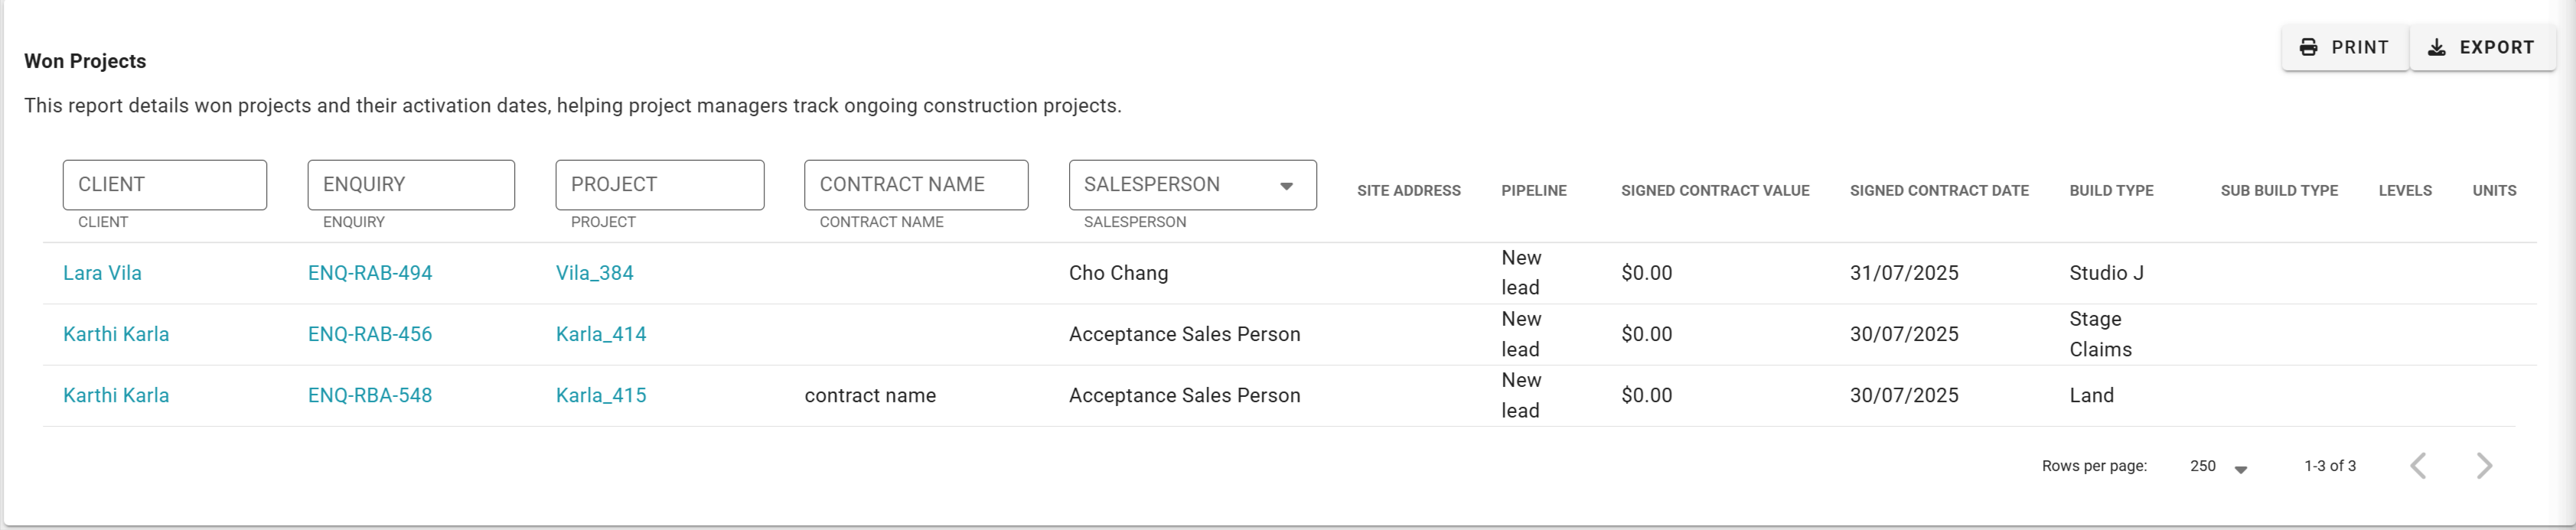Expand the Salesperson filter dropdown
This screenshot has width=2576, height=530.
tap(1192, 185)
